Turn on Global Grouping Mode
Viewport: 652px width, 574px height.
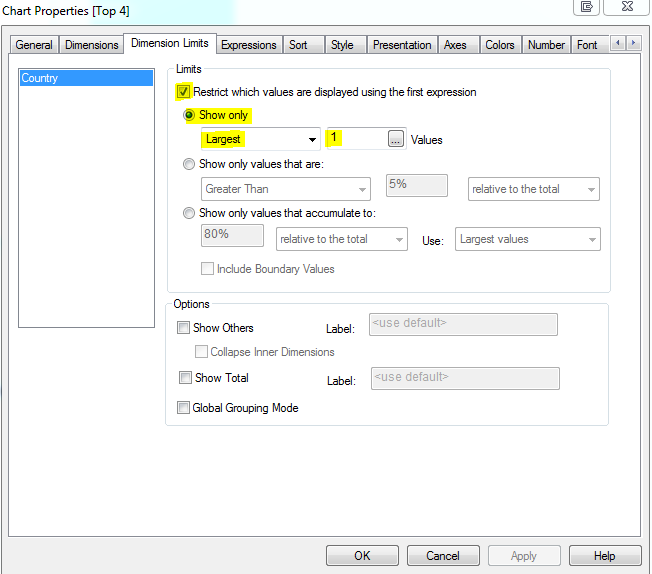pos(183,408)
